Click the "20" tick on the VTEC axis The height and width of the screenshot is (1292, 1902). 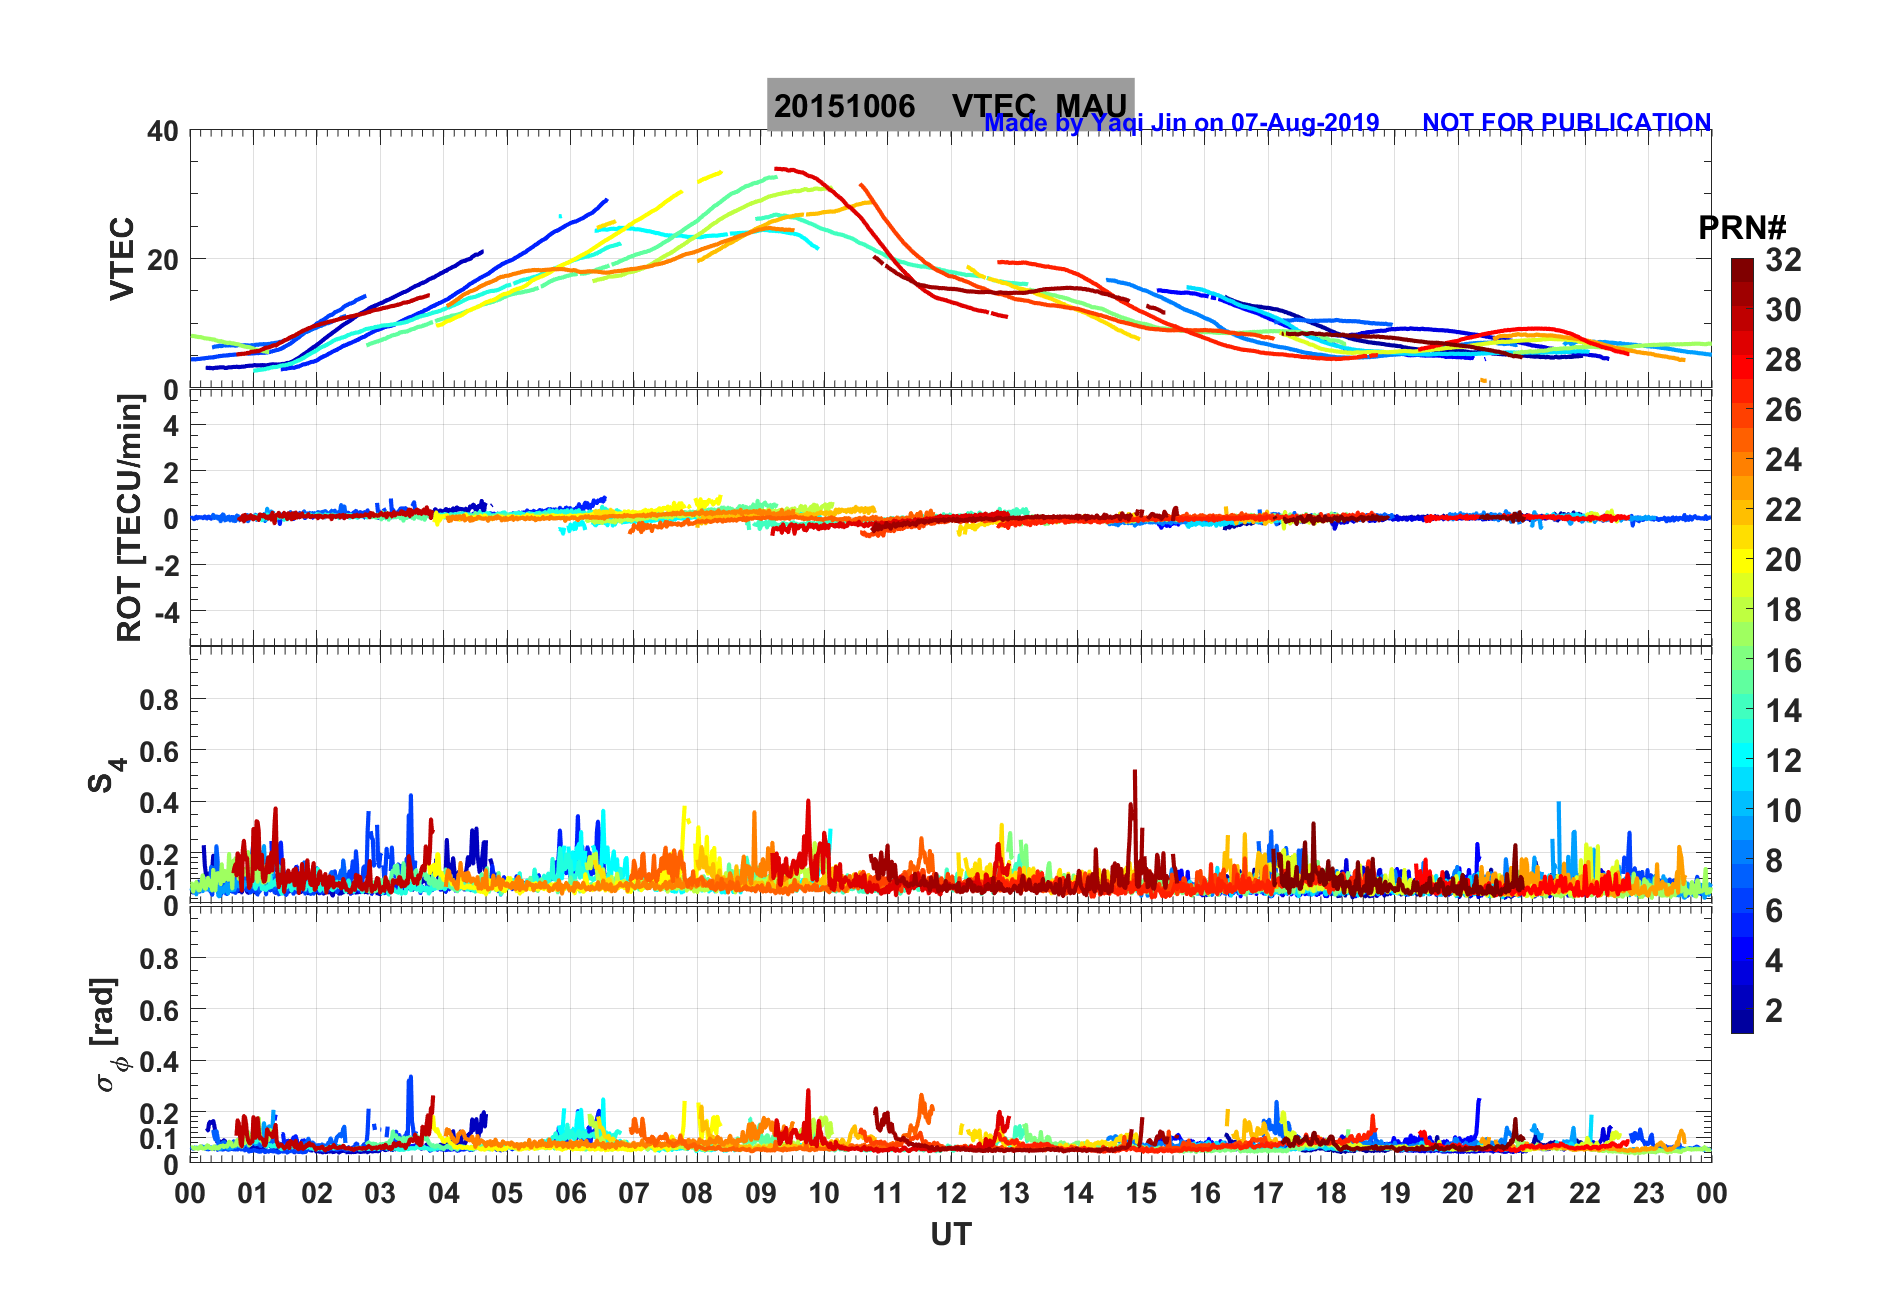click(x=162, y=260)
